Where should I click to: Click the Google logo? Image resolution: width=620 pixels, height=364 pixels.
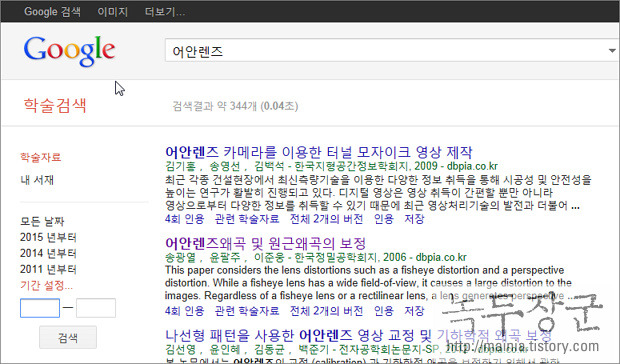pyautogui.click(x=70, y=51)
